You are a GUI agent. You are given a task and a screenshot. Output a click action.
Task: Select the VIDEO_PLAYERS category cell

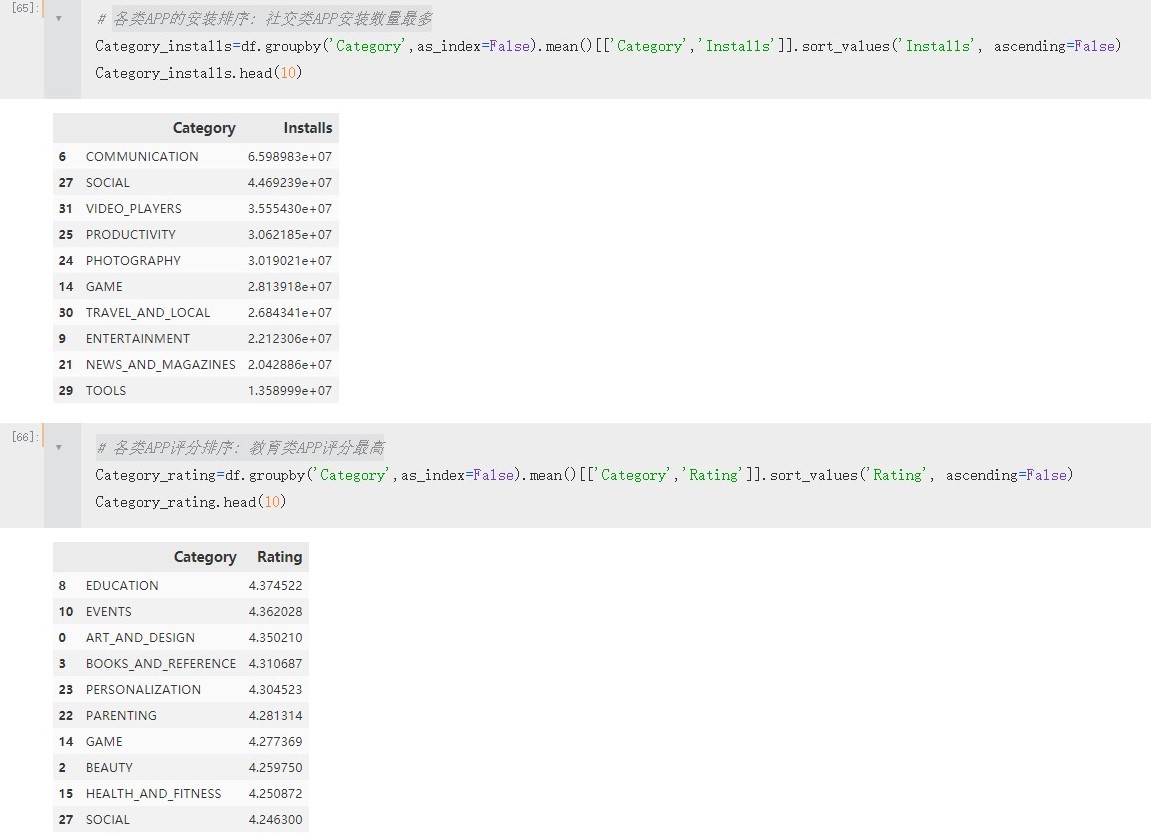point(134,208)
